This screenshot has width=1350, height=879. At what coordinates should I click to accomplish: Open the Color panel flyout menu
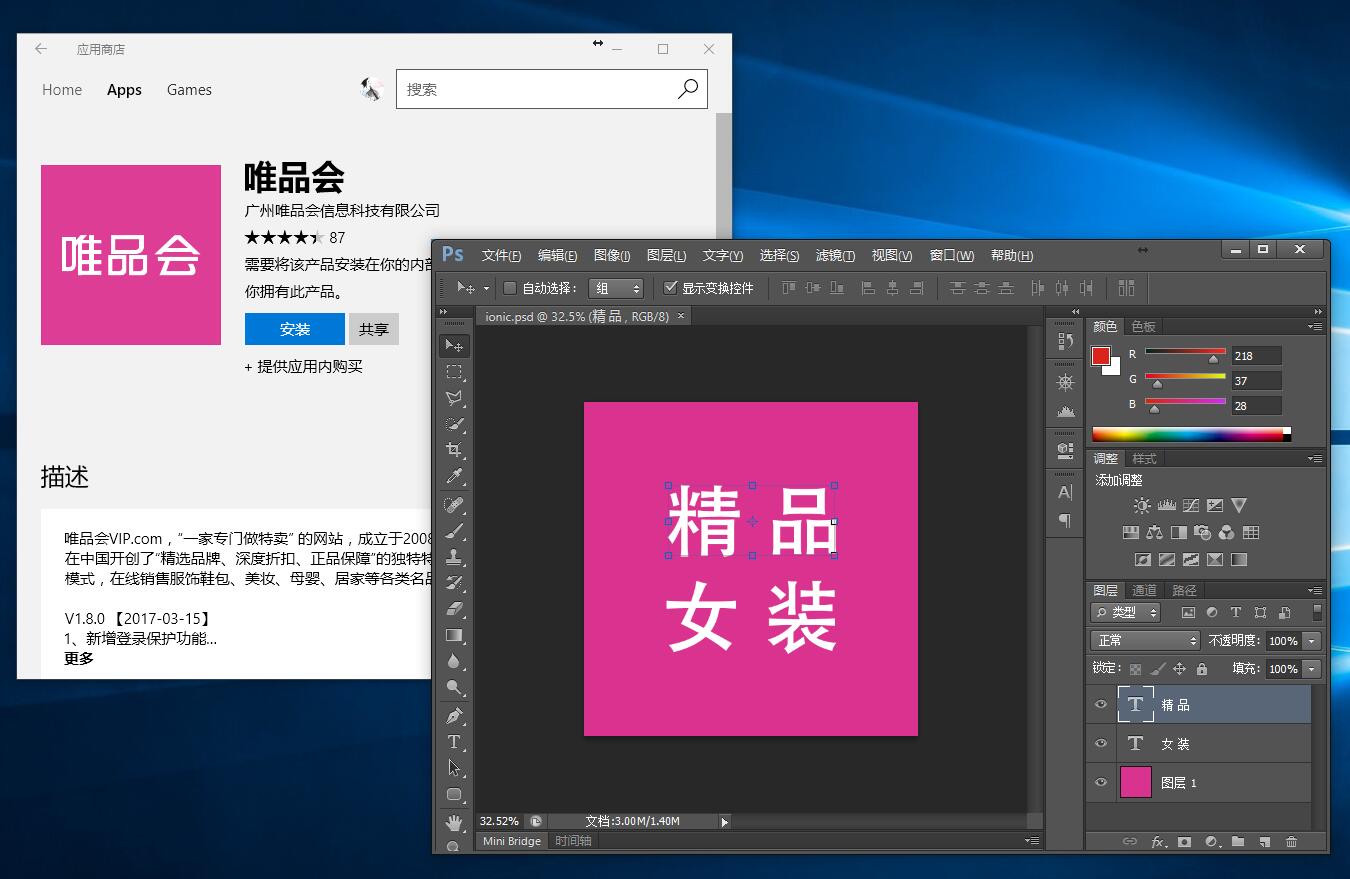[1314, 327]
